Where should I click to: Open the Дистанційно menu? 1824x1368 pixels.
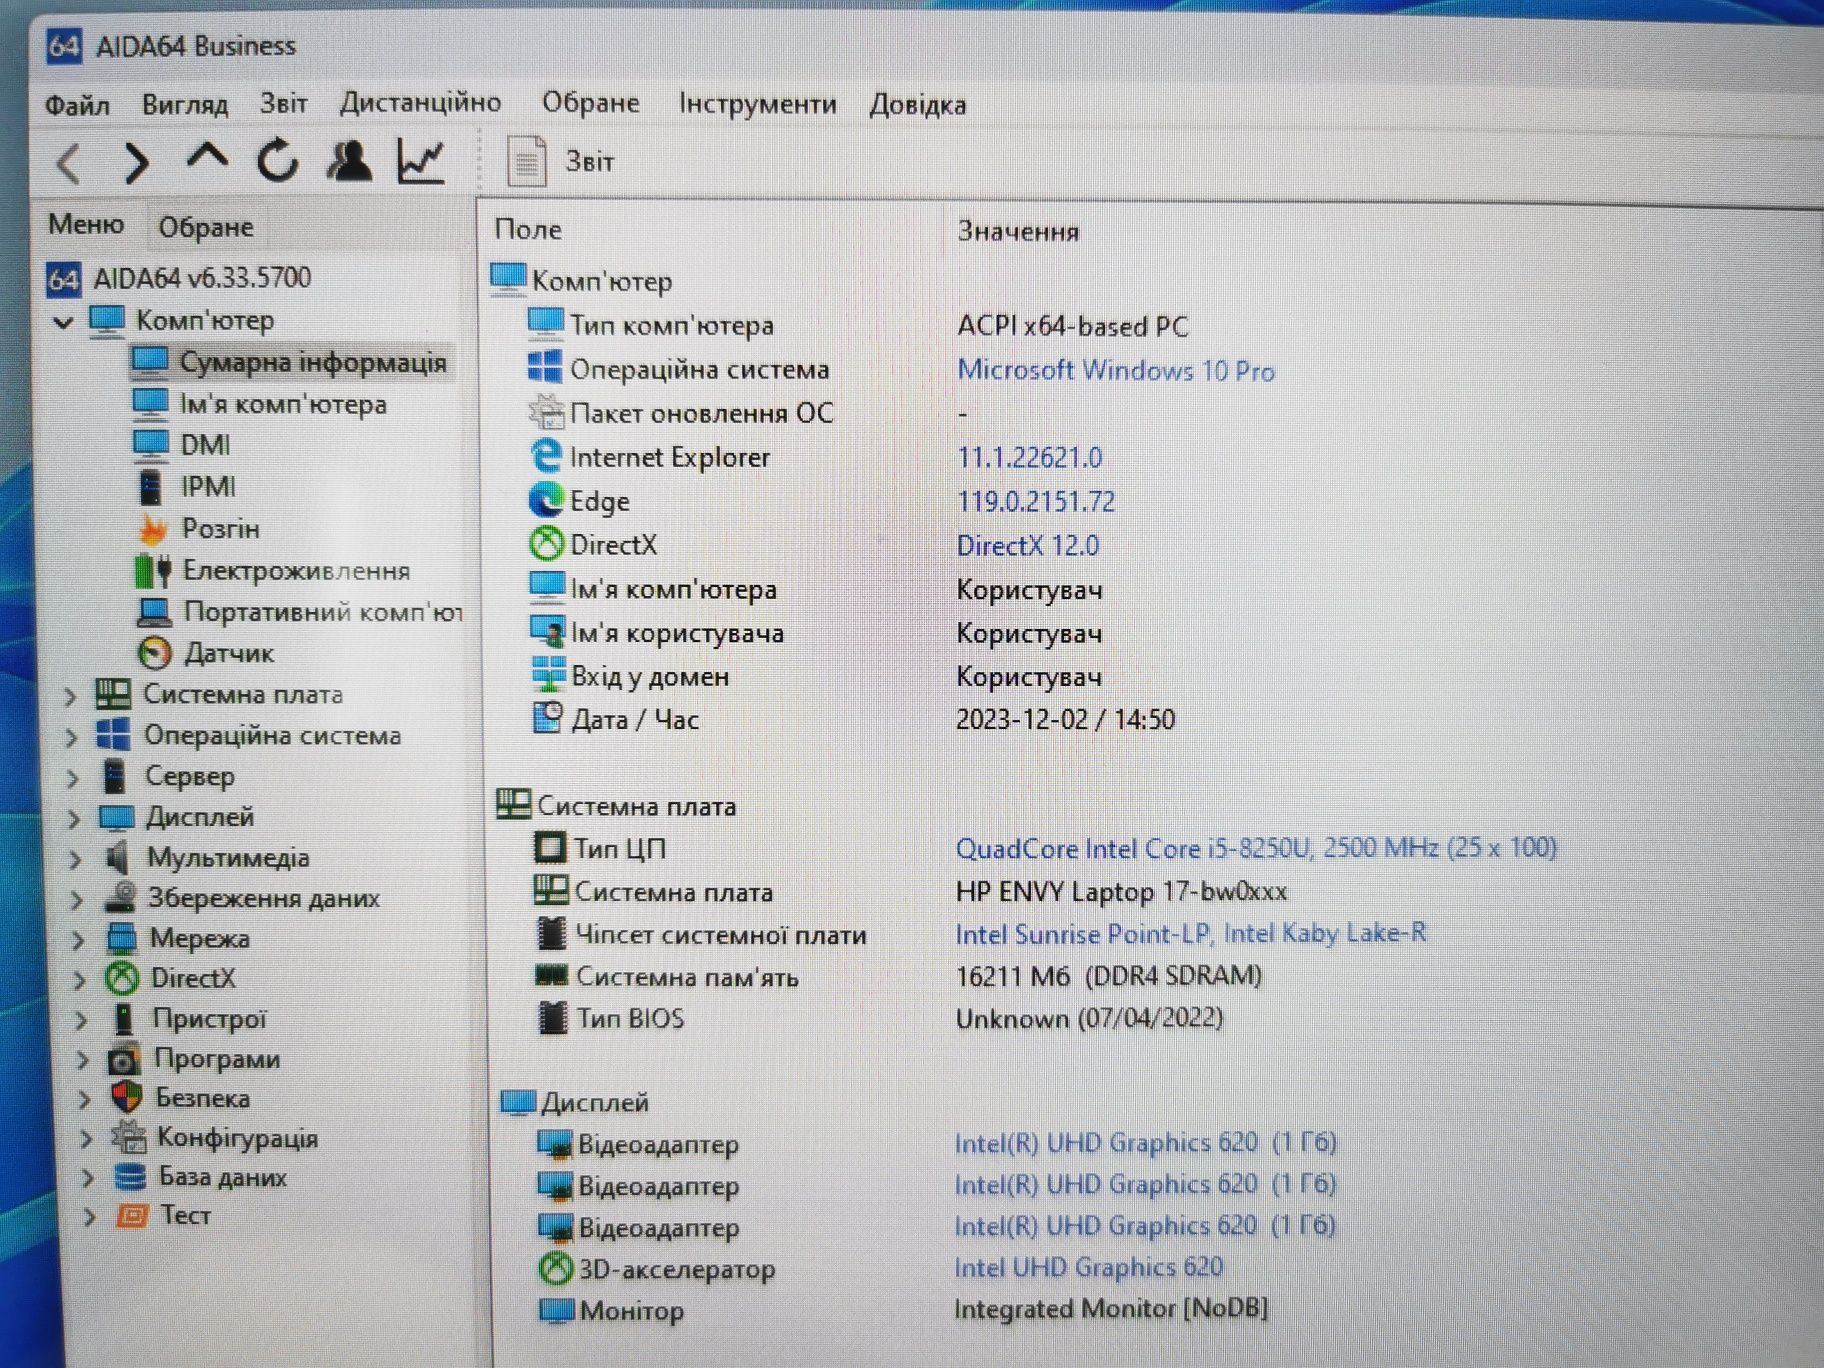[420, 102]
